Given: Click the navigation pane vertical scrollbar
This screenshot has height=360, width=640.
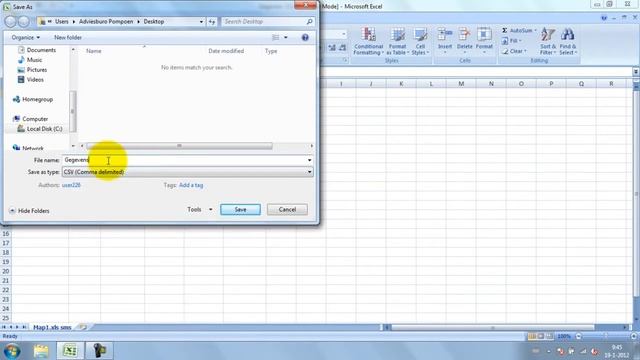Looking at the screenshot, I should coord(73,111).
